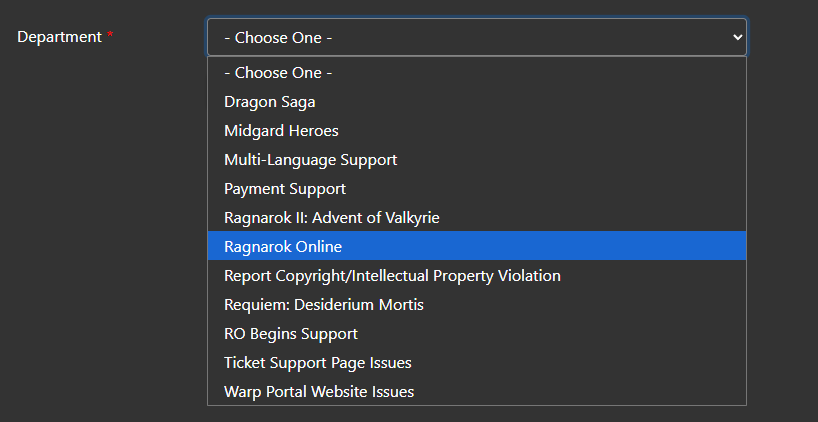Click the option directly below Payment Support
818x422 pixels.
pos(331,217)
